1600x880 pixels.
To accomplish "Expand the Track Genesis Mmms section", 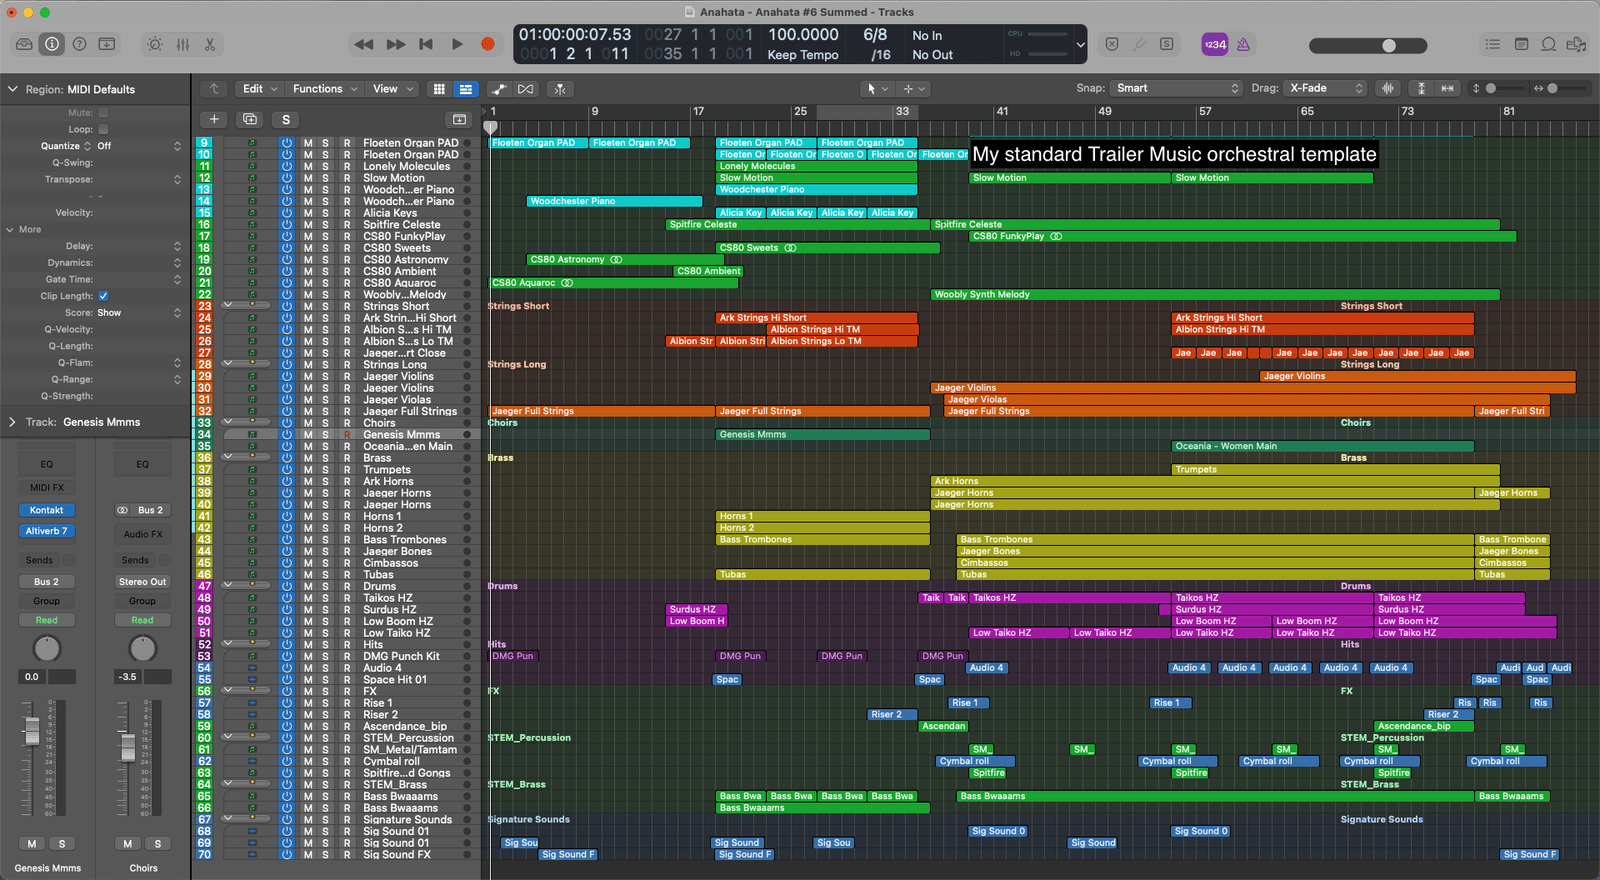I will [x=12, y=422].
